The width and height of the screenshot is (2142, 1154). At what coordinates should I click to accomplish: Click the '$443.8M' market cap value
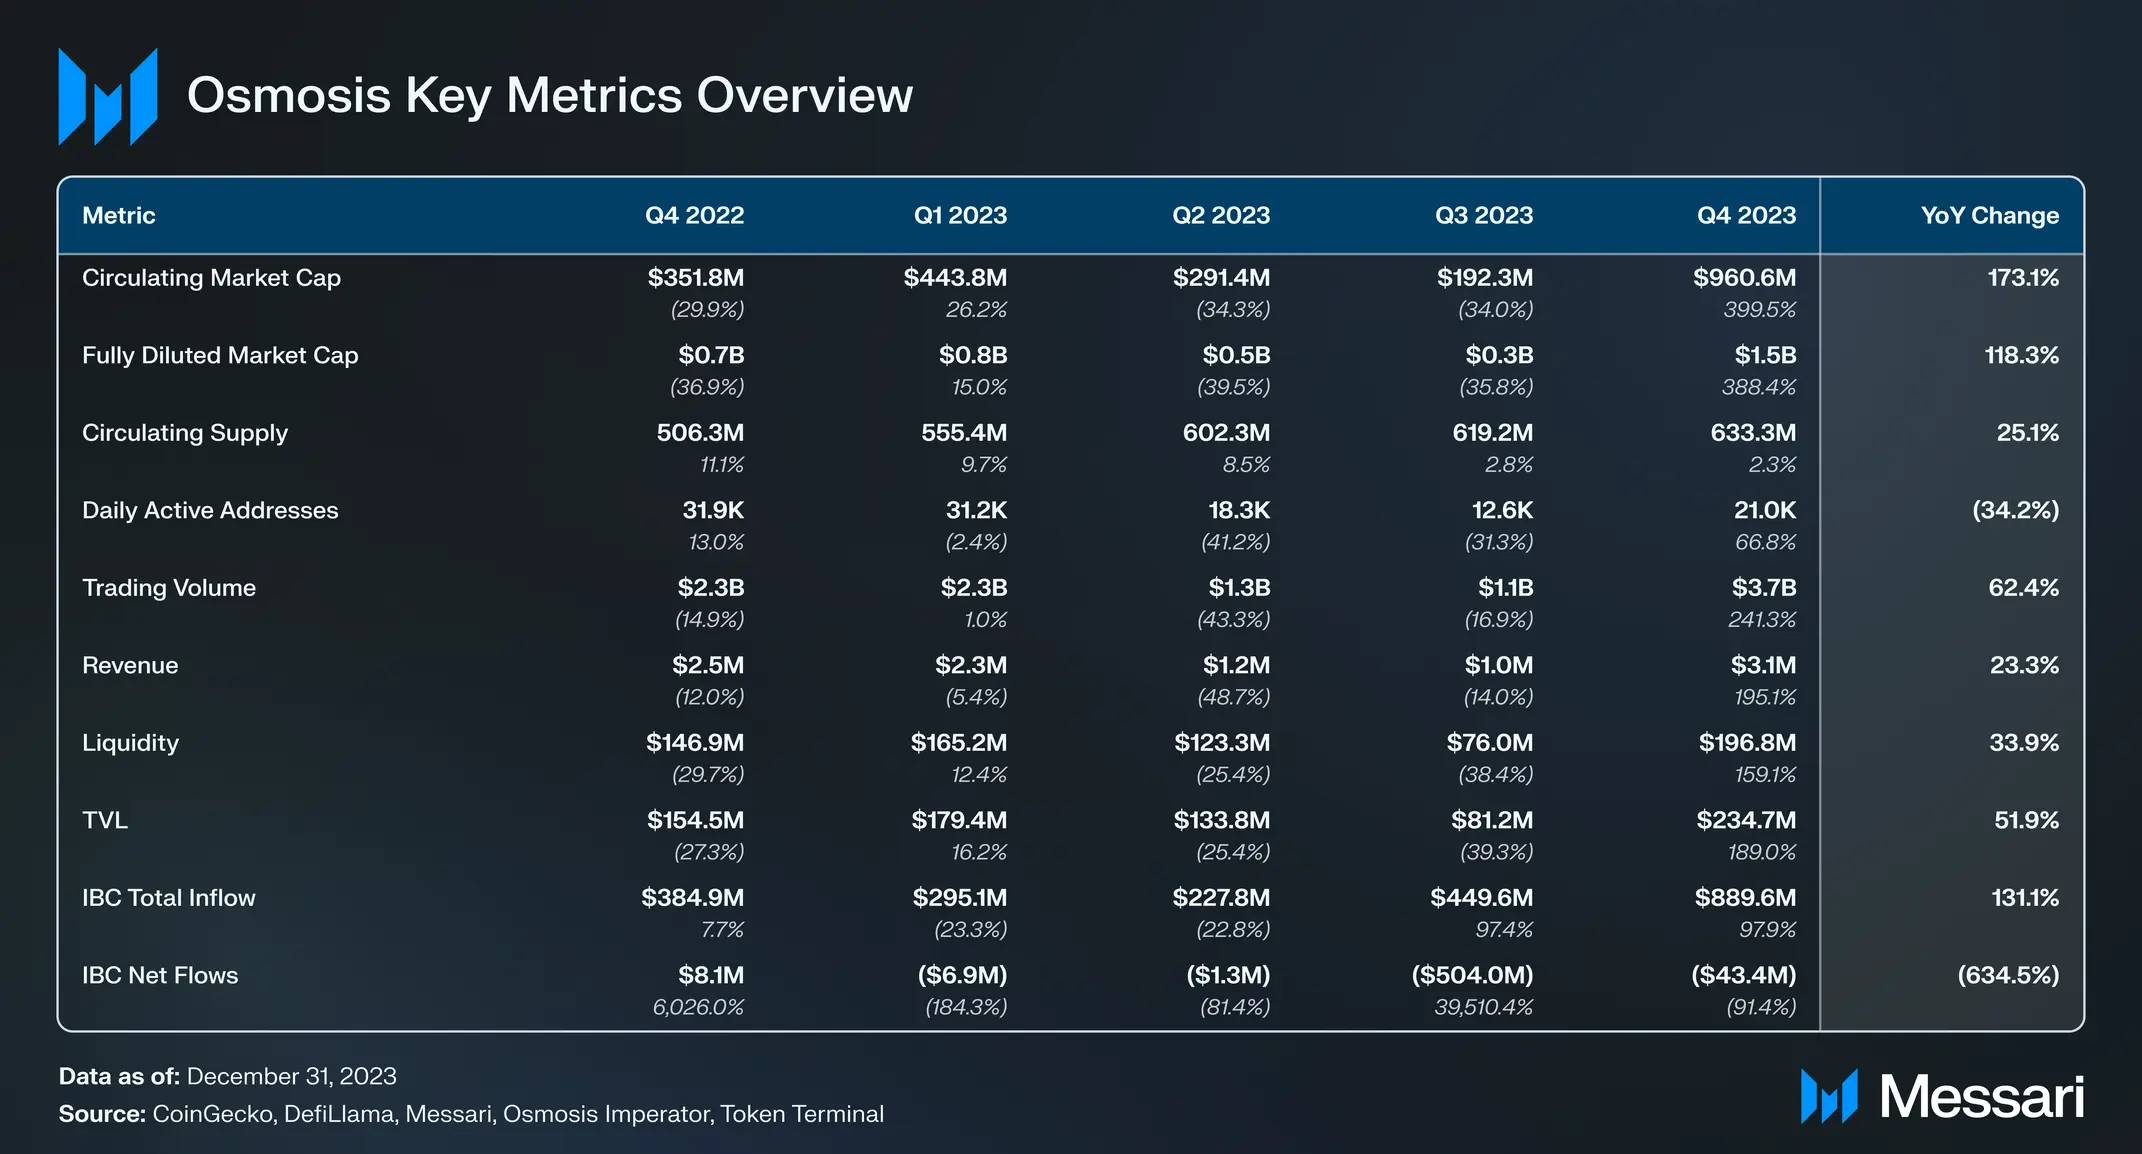coord(955,277)
